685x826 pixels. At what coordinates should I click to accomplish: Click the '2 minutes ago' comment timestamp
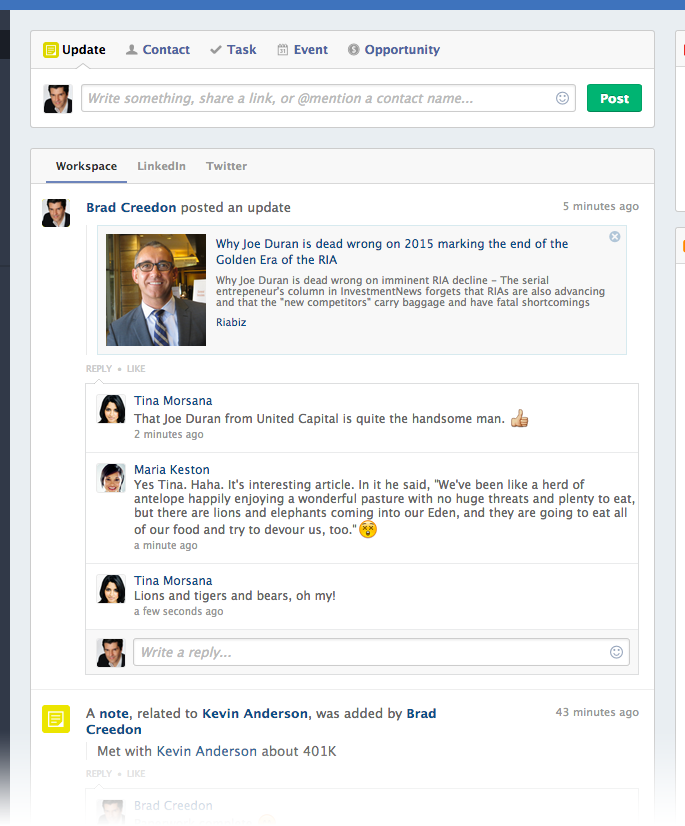(x=169, y=434)
